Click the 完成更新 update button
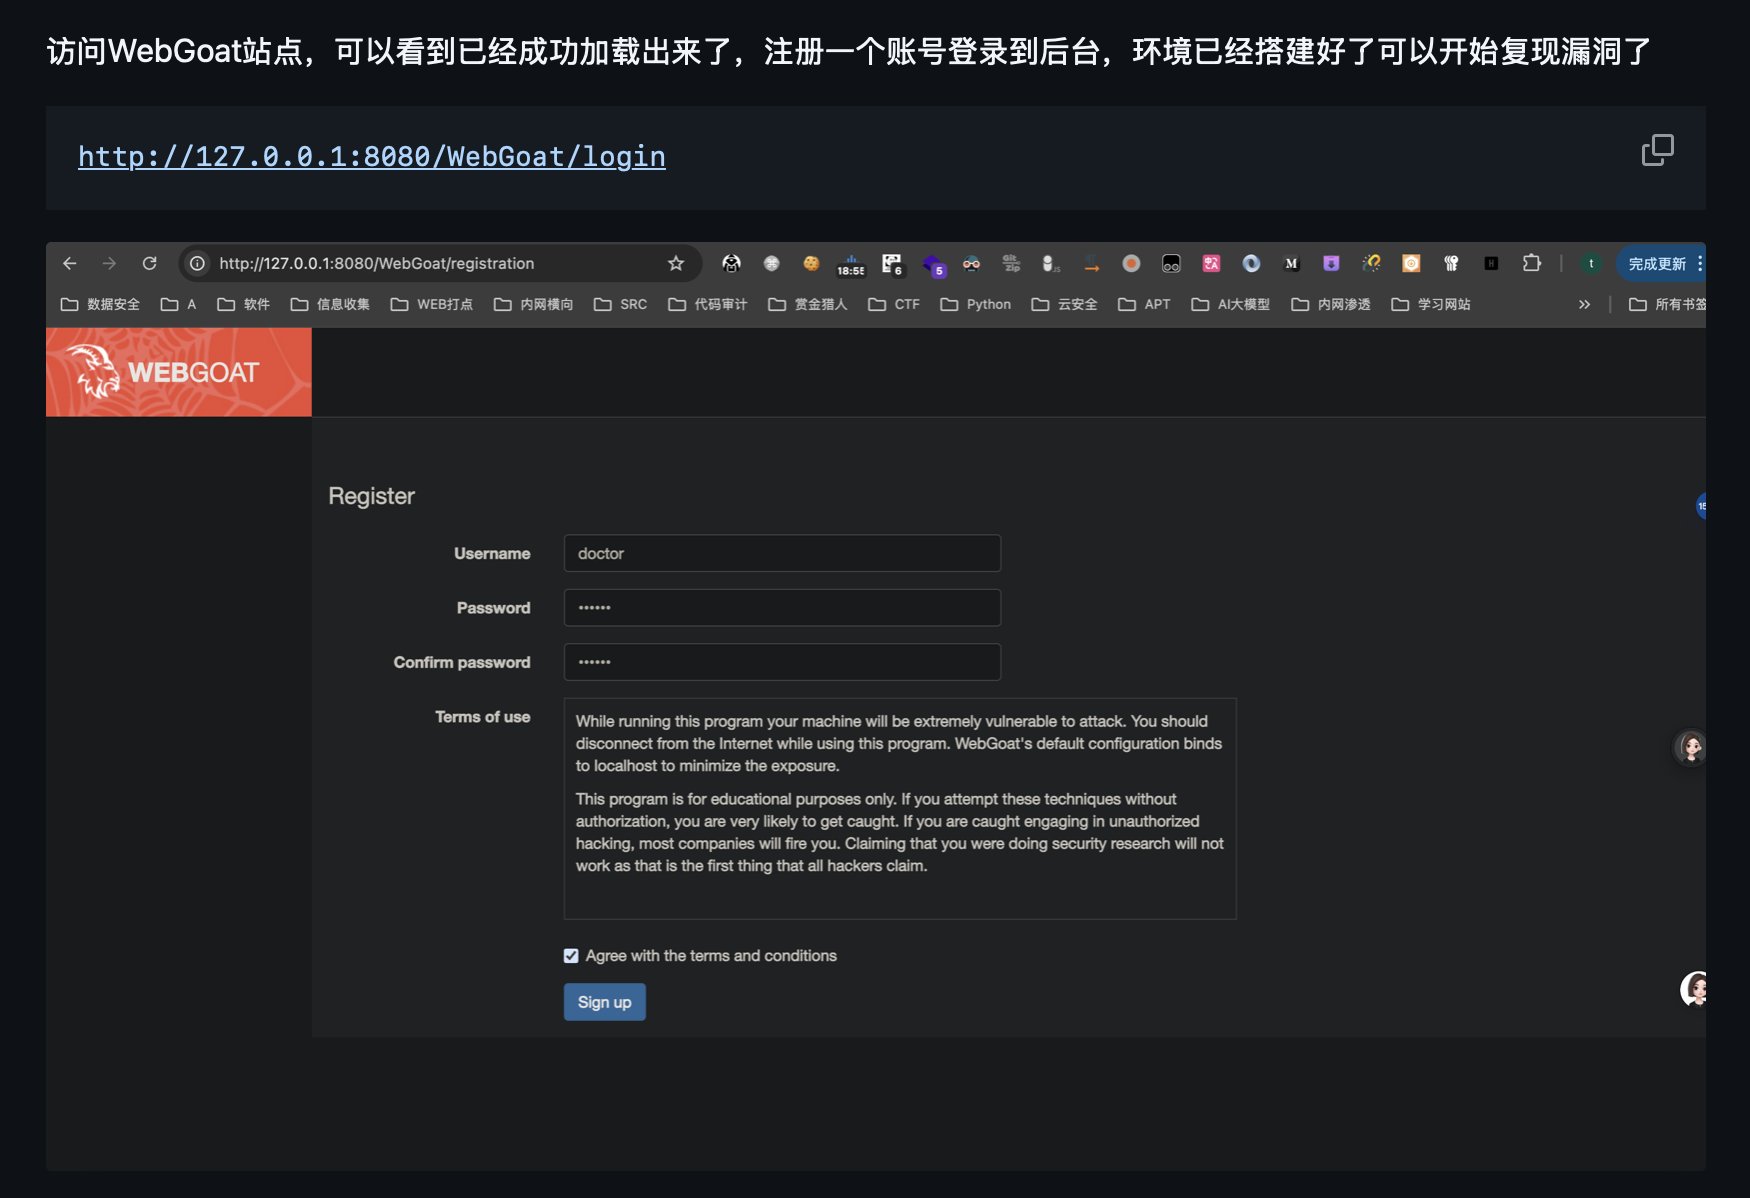Viewport: 1750px width, 1198px height. click(1660, 263)
